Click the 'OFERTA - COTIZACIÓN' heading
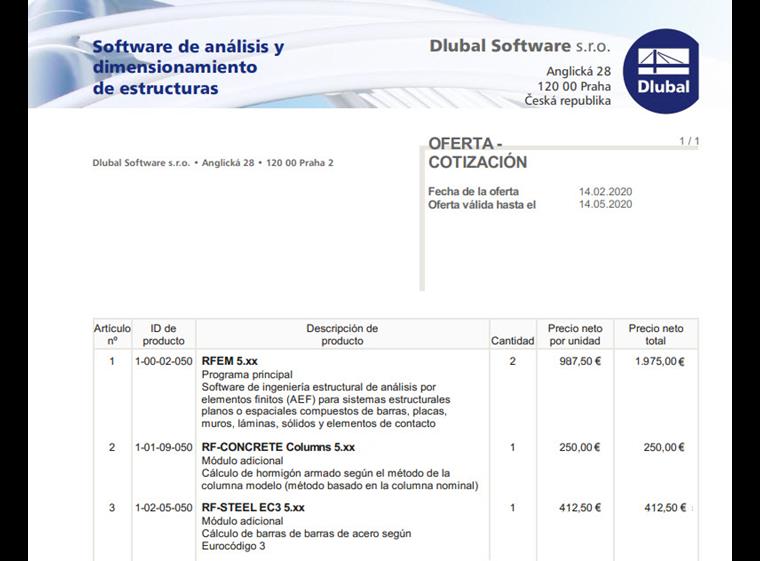The height and width of the screenshot is (561, 760). (x=477, y=153)
